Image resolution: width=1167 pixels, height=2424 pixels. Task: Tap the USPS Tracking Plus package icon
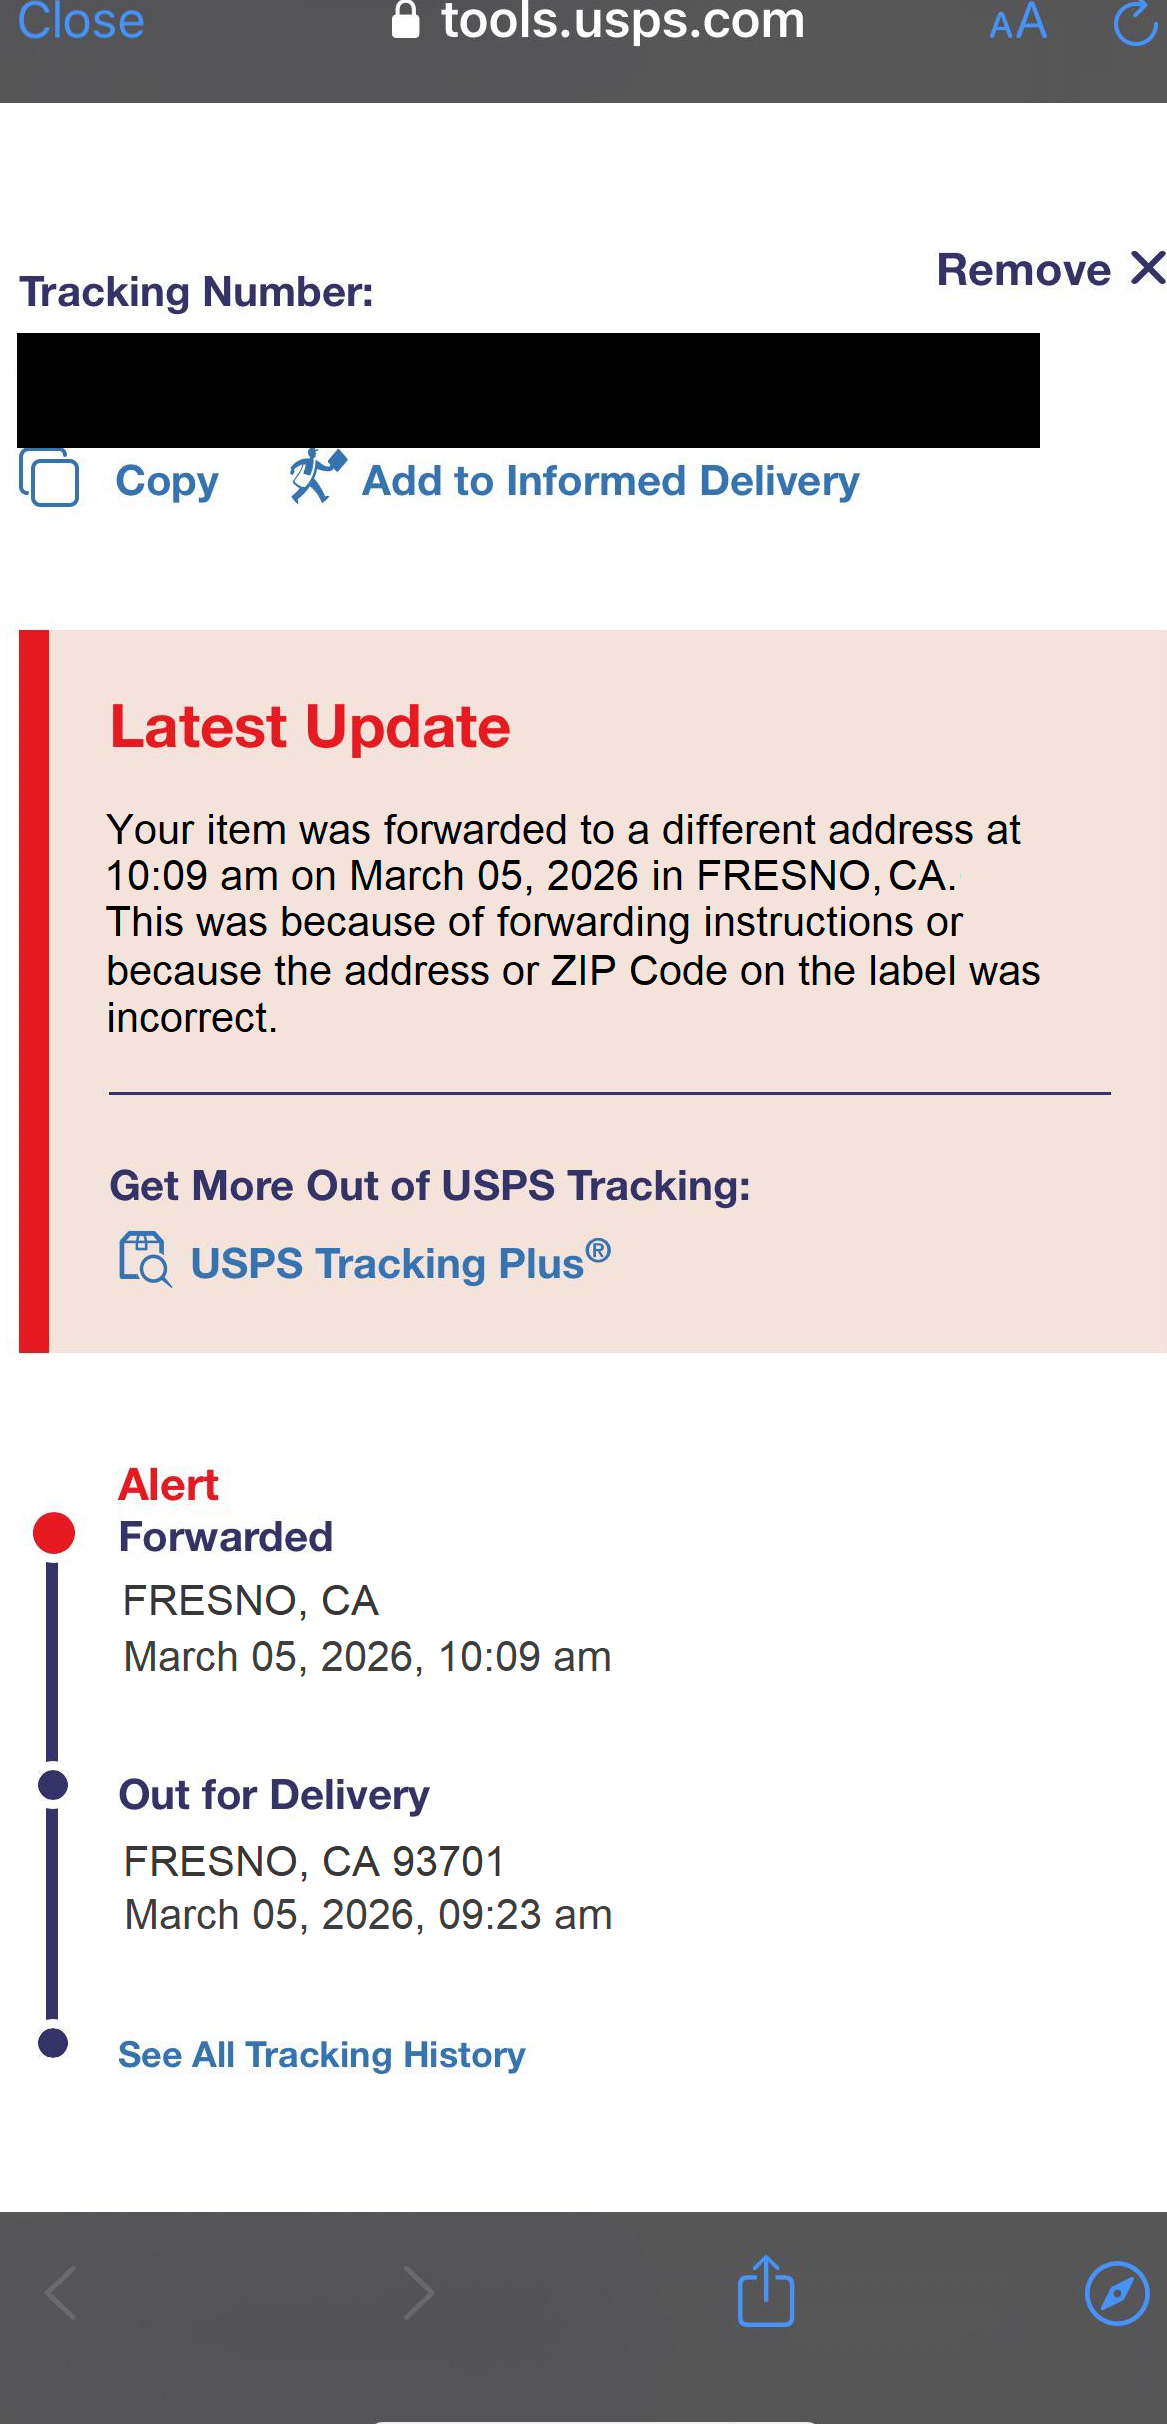tap(145, 1259)
